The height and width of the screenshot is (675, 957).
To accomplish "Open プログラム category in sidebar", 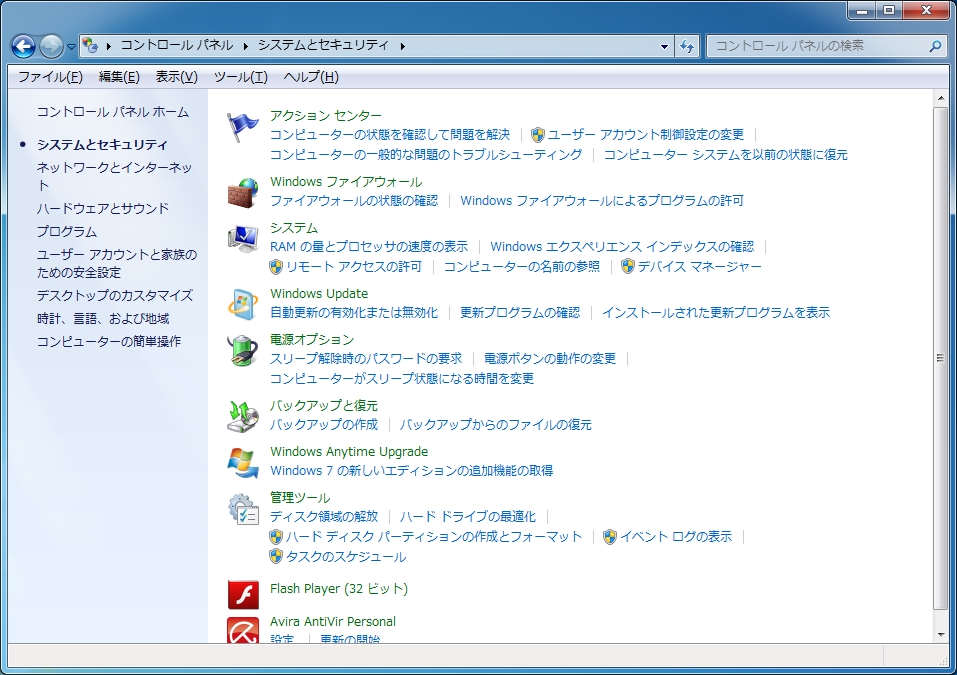I will [x=67, y=231].
